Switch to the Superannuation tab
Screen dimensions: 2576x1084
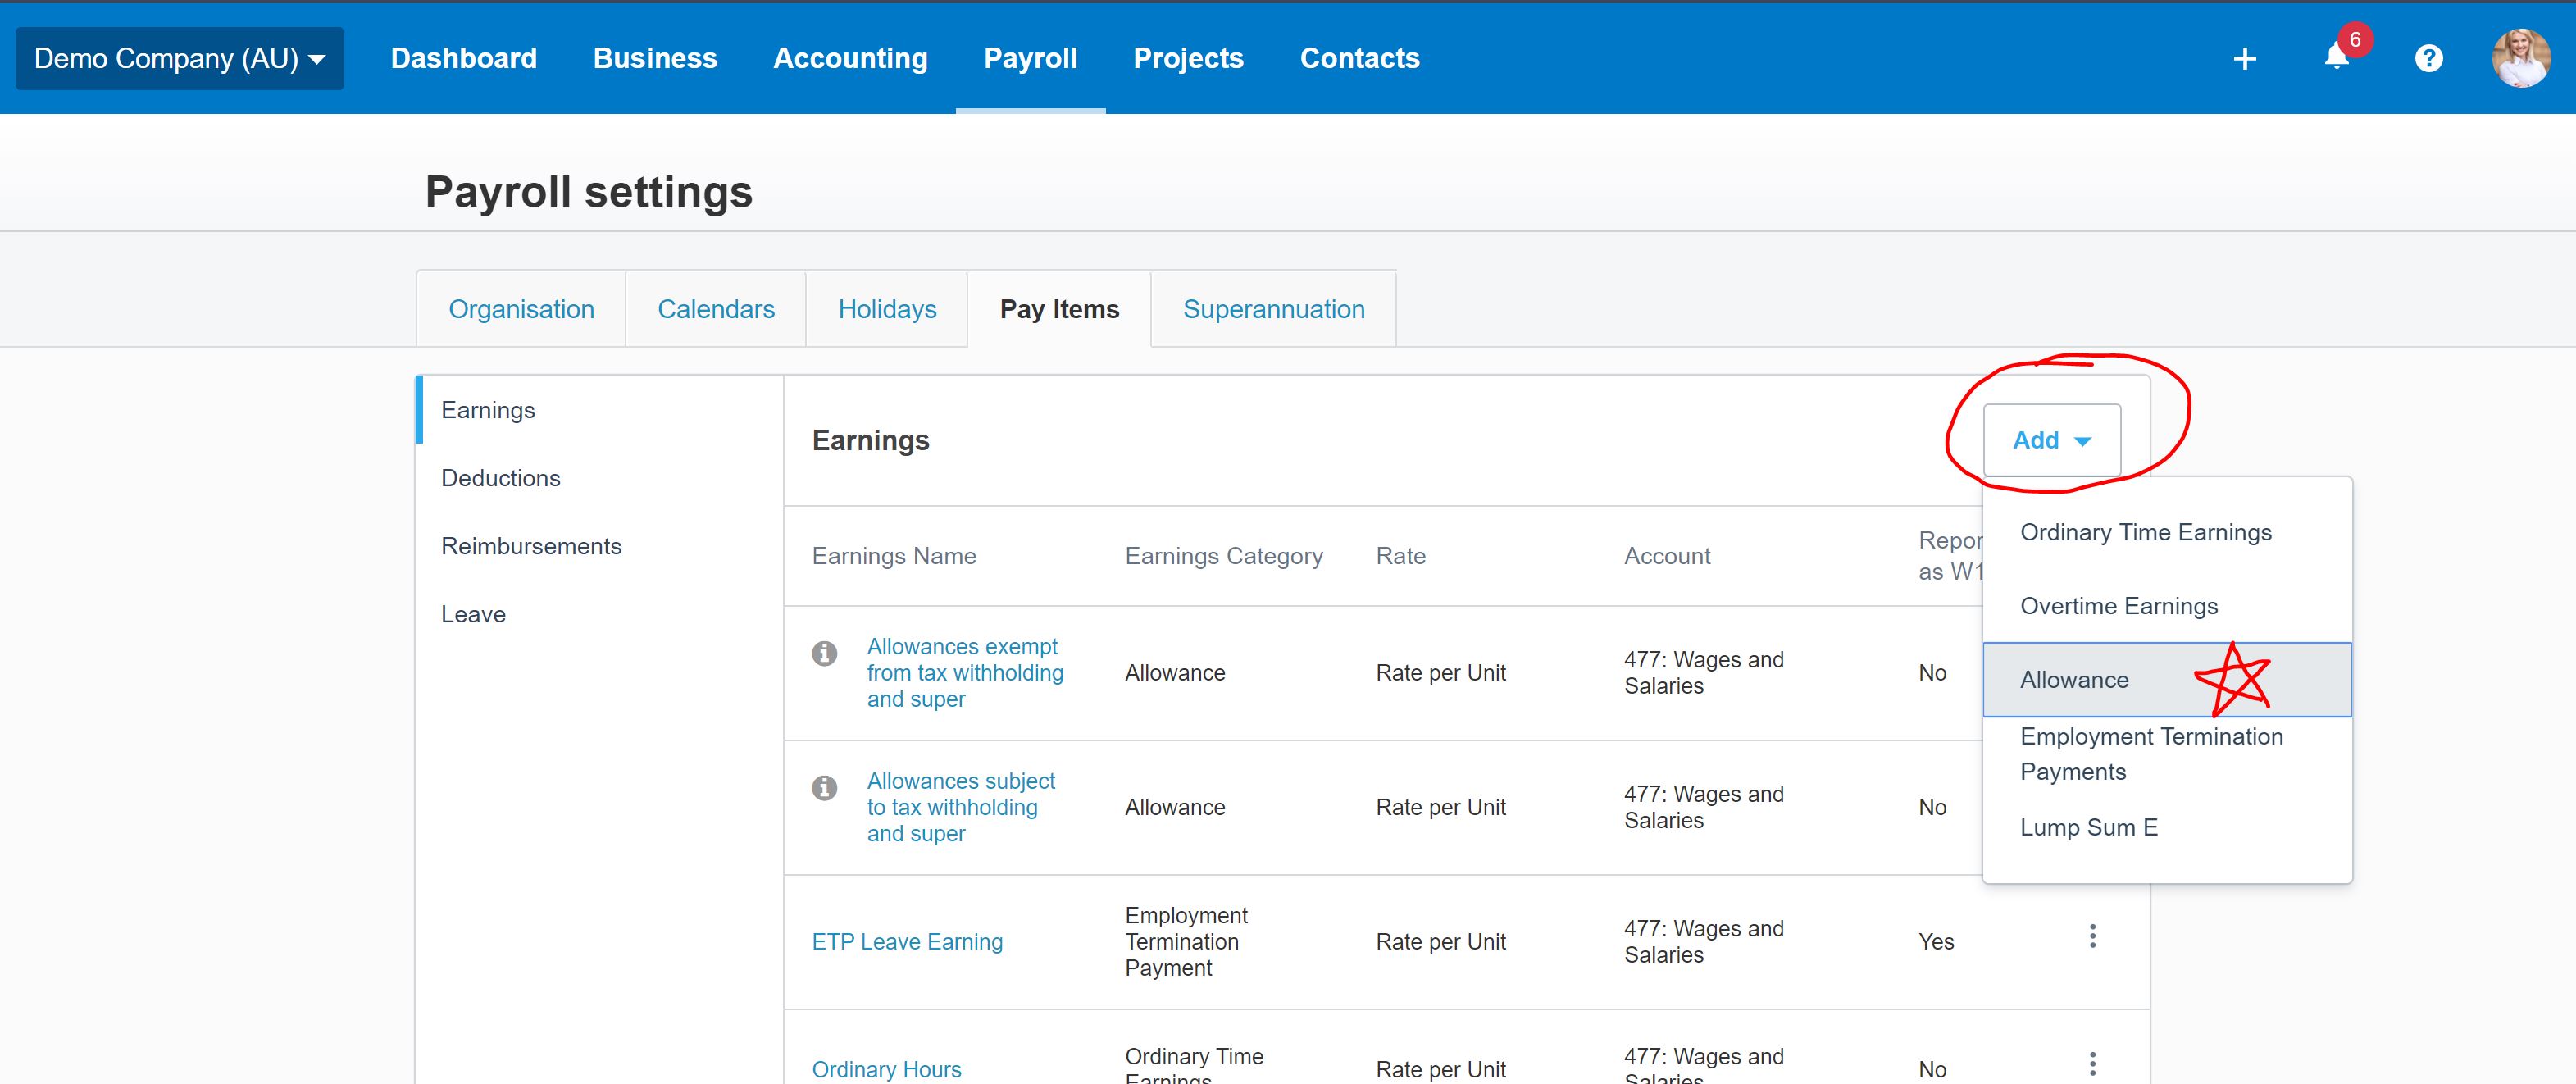tap(1273, 308)
